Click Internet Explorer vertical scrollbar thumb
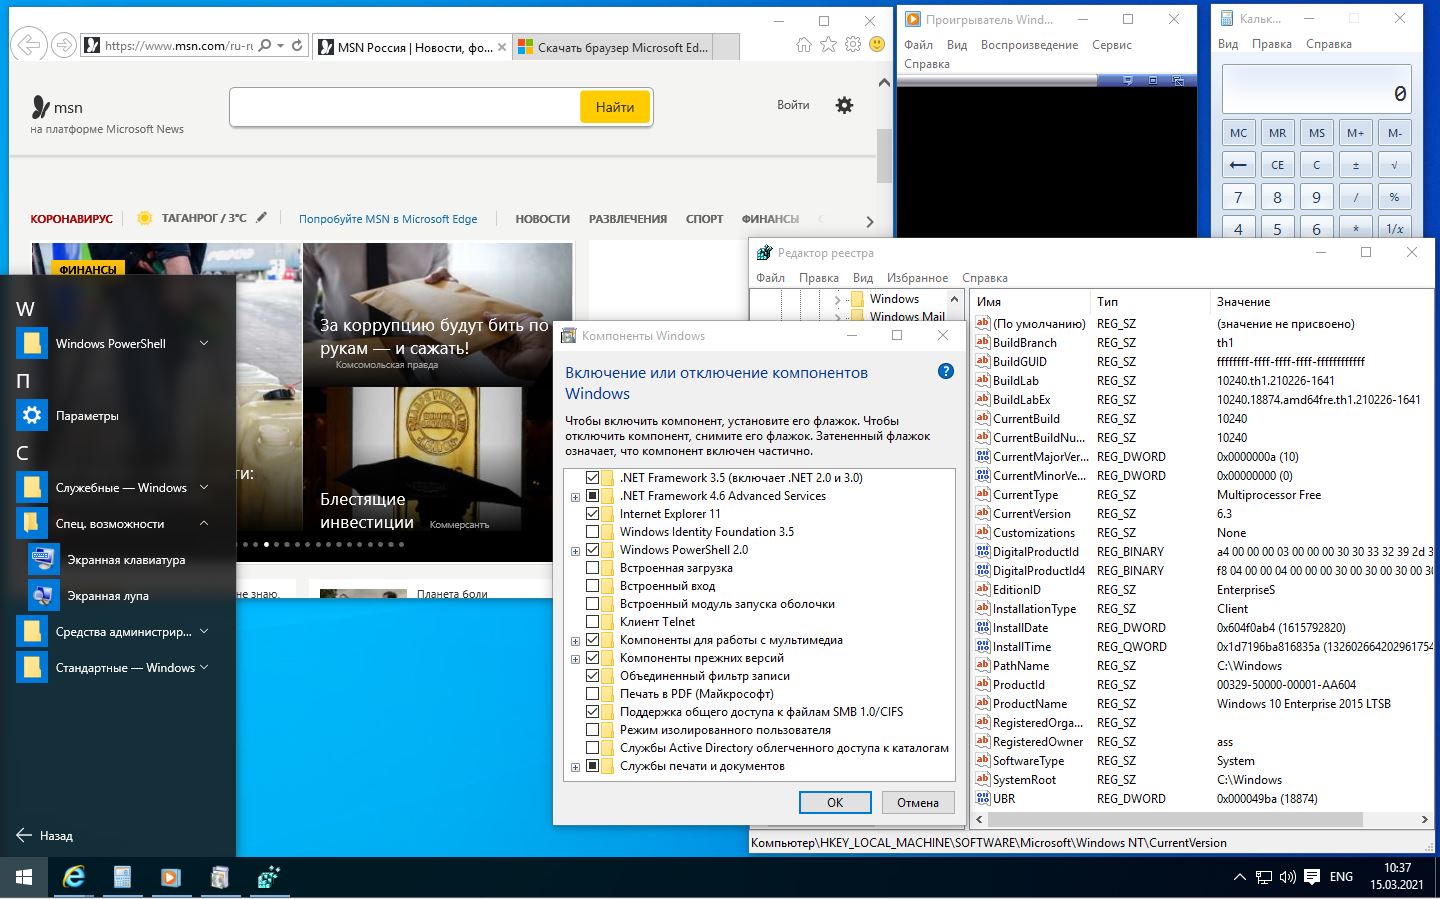The height and width of the screenshot is (899, 1440). click(x=884, y=156)
